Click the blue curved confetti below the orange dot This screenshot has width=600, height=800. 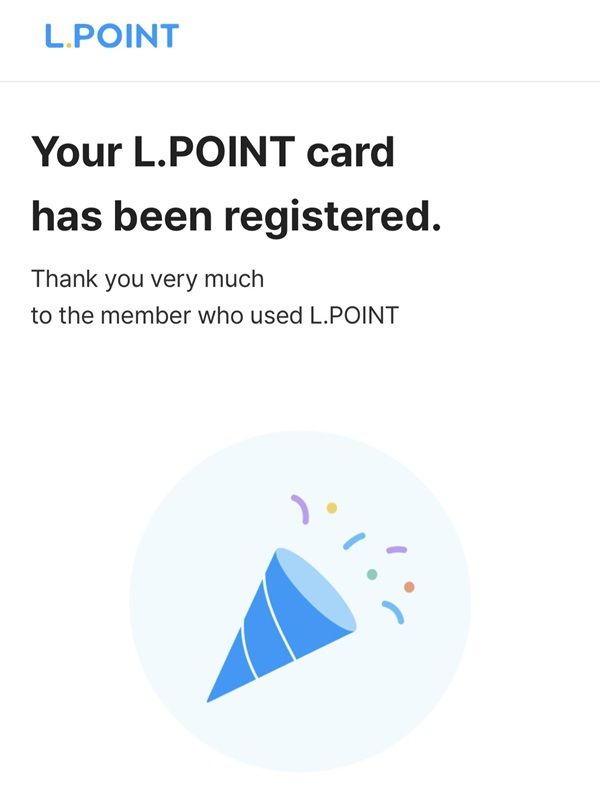click(393, 611)
